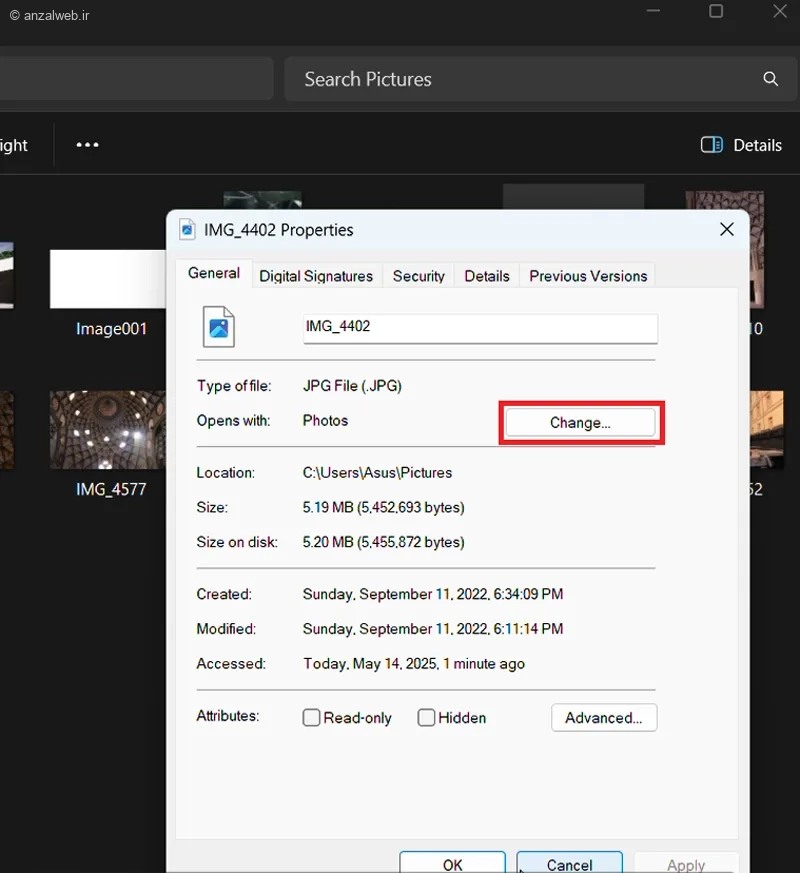
Task: Switch to the Digital Signatures tab
Action: coord(316,276)
